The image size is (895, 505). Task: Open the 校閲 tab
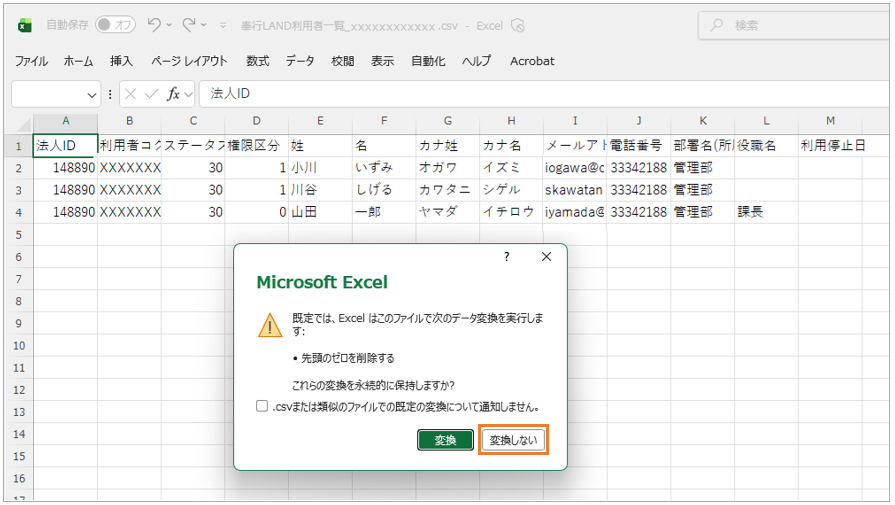click(x=342, y=61)
